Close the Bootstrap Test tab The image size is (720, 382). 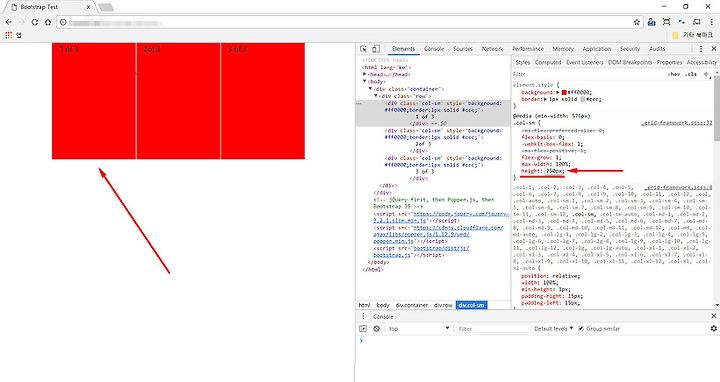click(89, 7)
